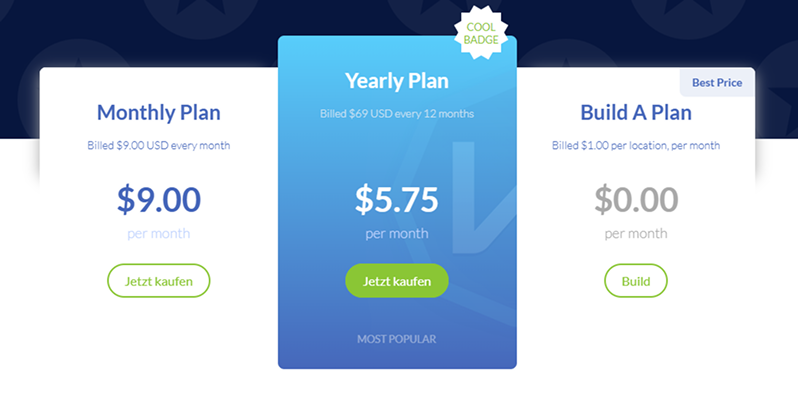Click Billed $1.00 per location text
Viewport: 798px width, 400px height.
click(x=636, y=146)
